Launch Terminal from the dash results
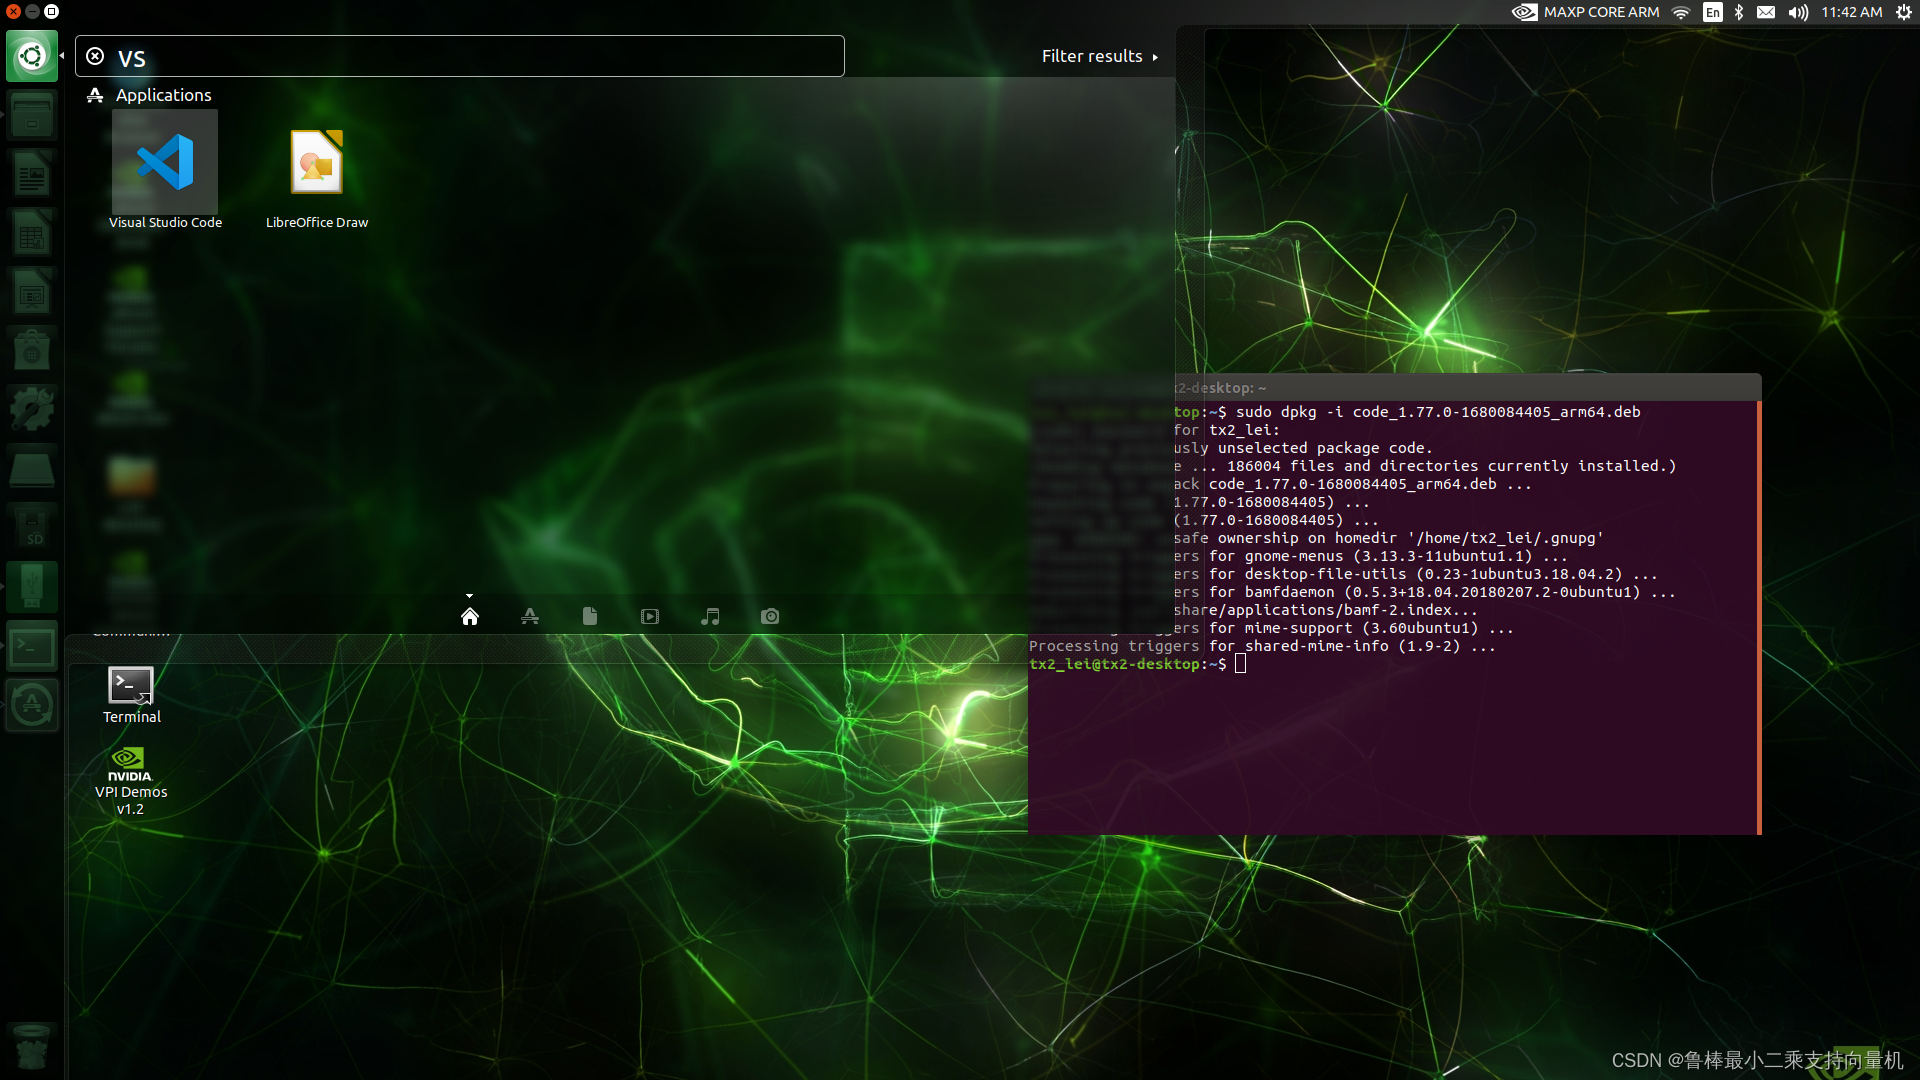The width and height of the screenshot is (1920, 1080). 130,686
